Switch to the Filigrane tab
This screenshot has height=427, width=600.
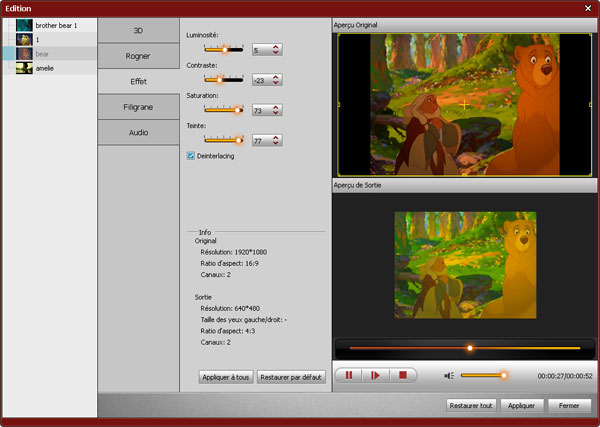click(139, 106)
